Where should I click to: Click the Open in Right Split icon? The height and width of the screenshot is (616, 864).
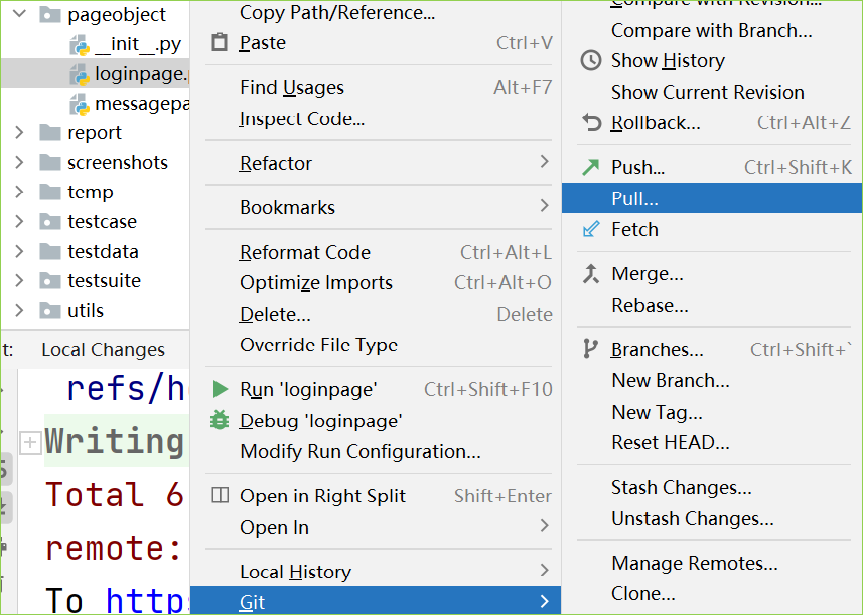point(220,496)
